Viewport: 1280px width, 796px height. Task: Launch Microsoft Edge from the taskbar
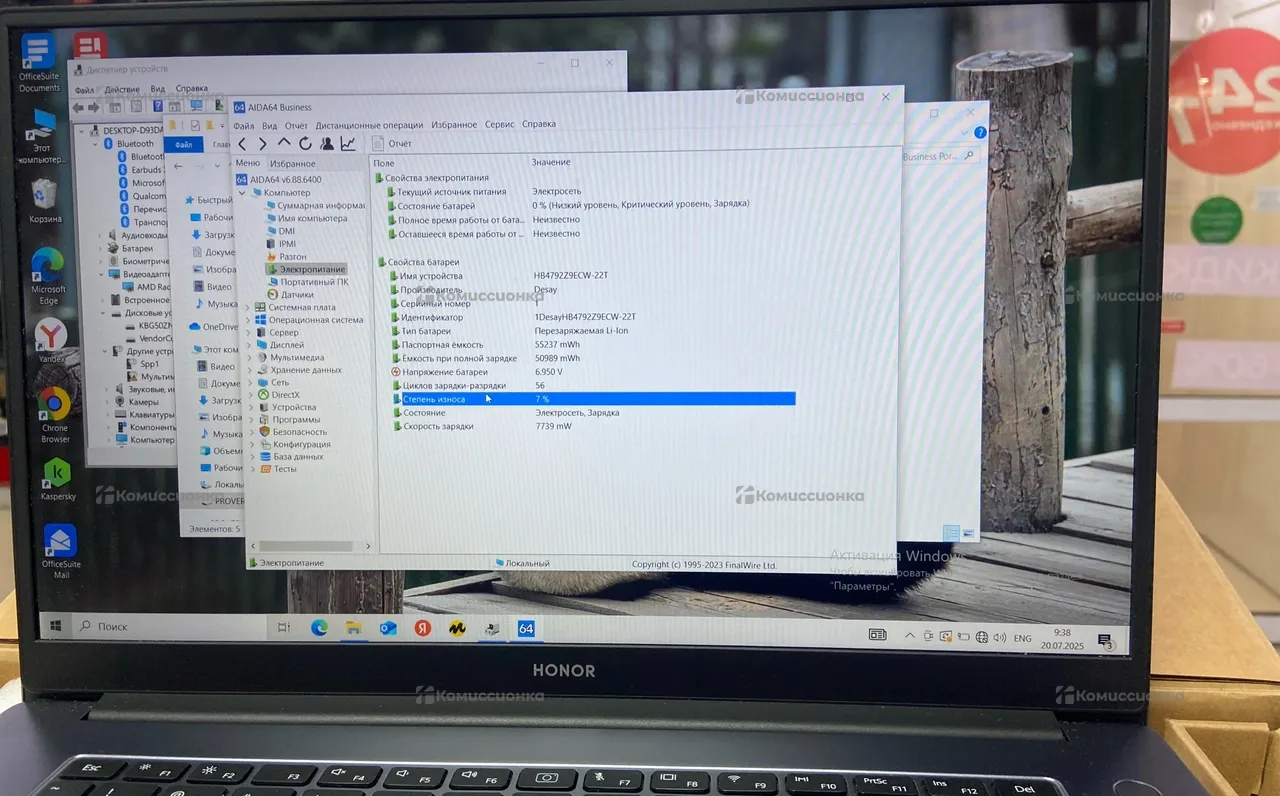pyautogui.click(x=319, y=628)
